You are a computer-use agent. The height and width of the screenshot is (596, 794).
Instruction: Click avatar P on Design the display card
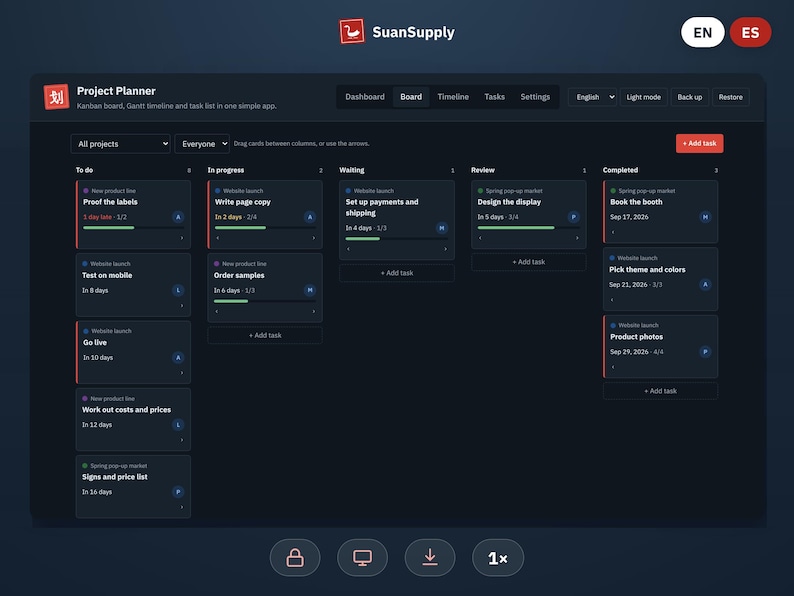coord(573,217)
